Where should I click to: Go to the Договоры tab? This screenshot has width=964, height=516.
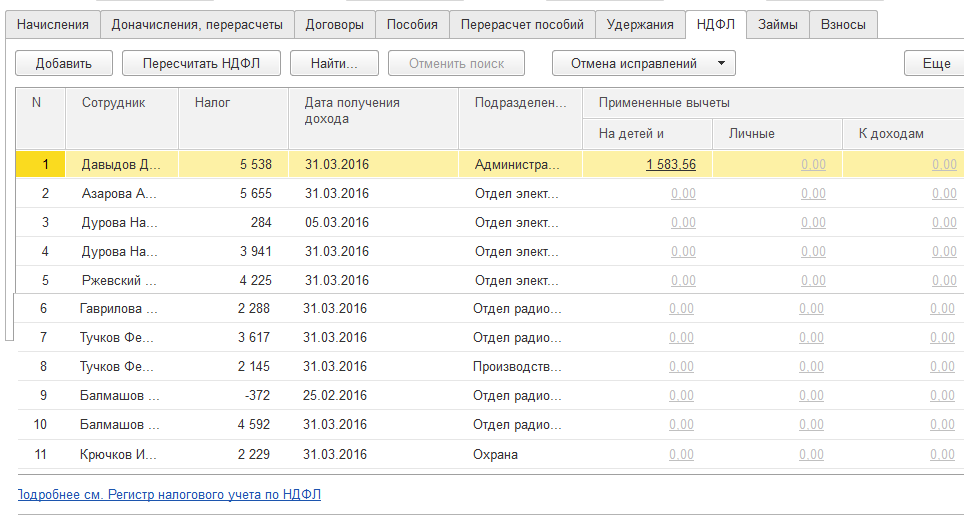click(x=334, y=25)
